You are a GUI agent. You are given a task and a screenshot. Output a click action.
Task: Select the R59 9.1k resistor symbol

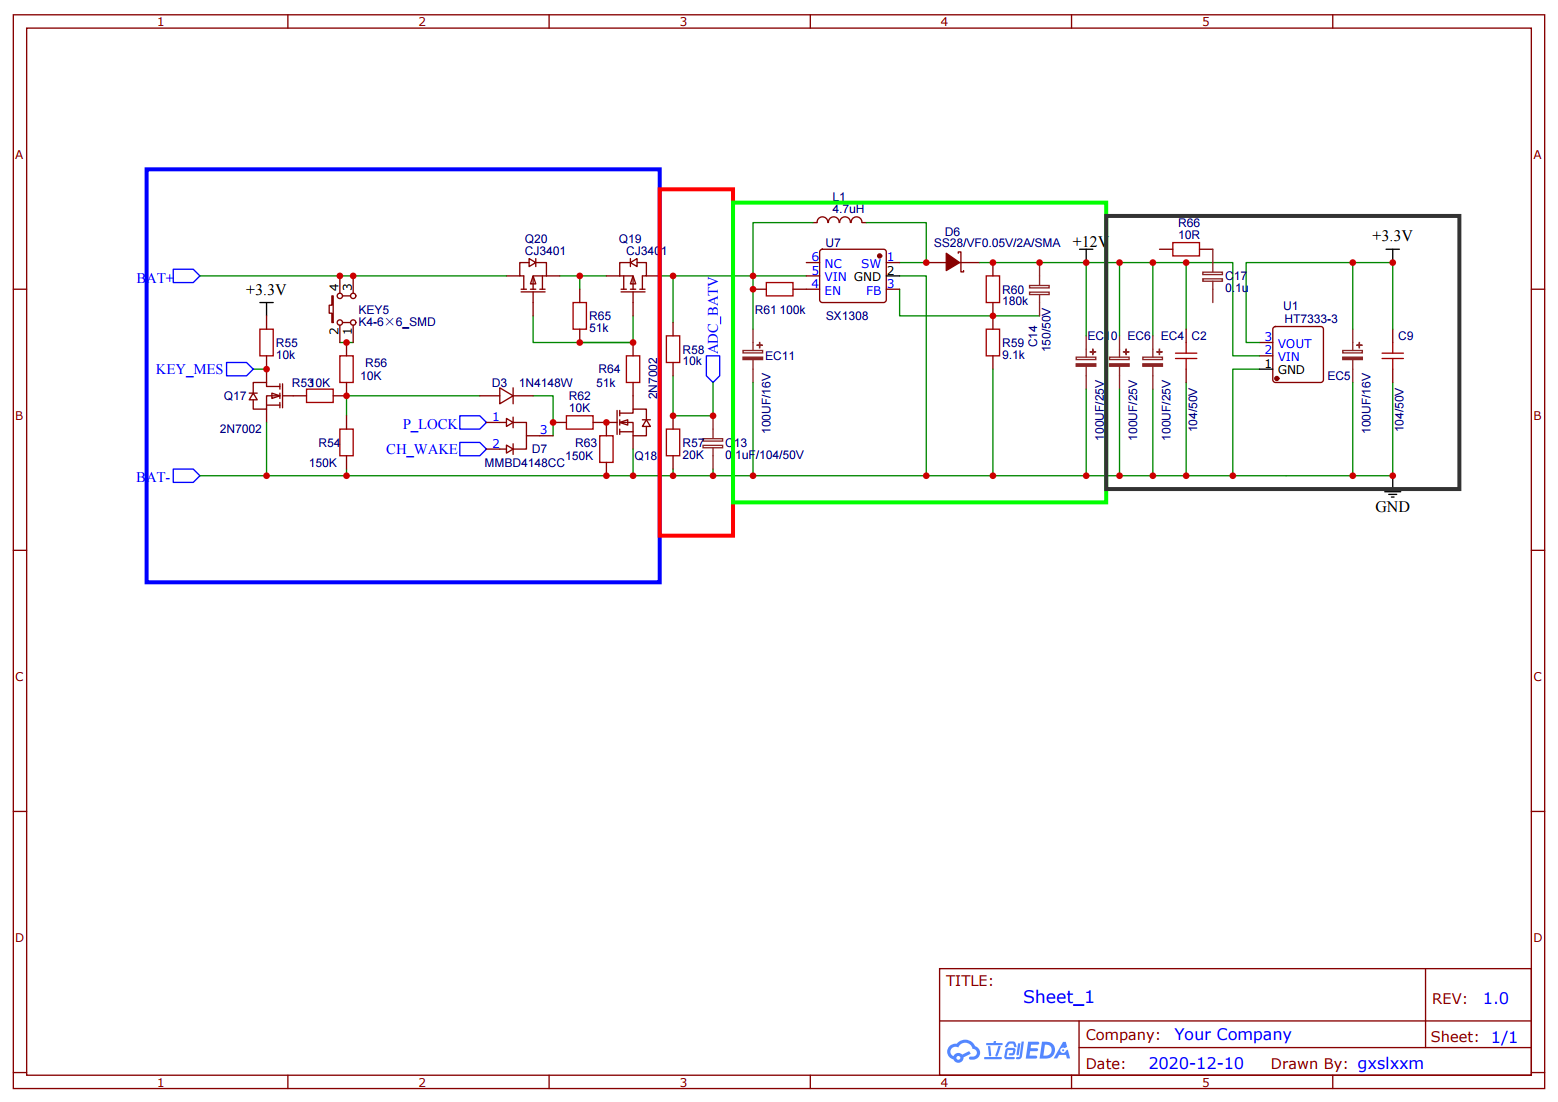coord(993,342)
